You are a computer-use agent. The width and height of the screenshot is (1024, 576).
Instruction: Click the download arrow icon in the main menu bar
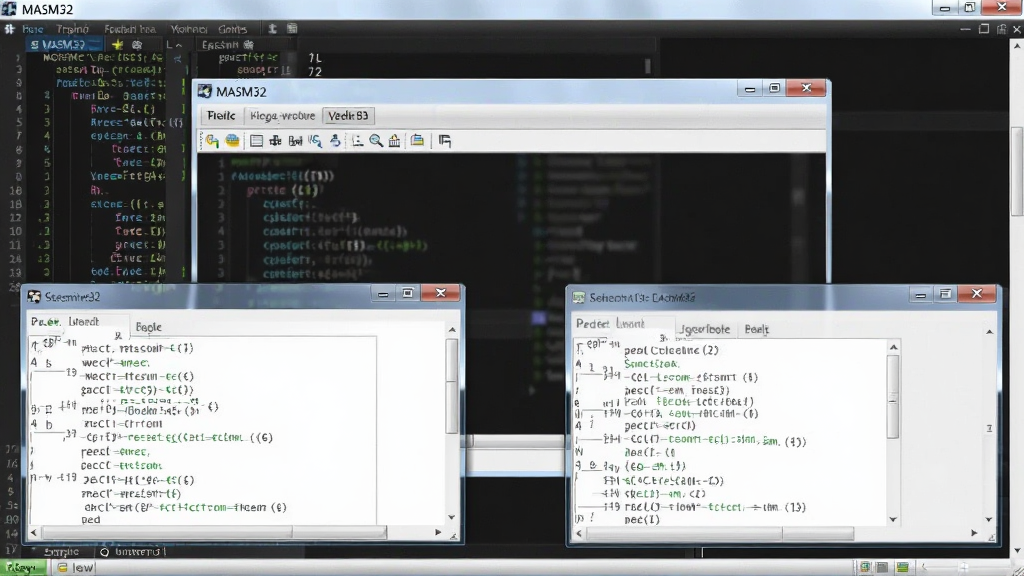click(x=272, y=29)
